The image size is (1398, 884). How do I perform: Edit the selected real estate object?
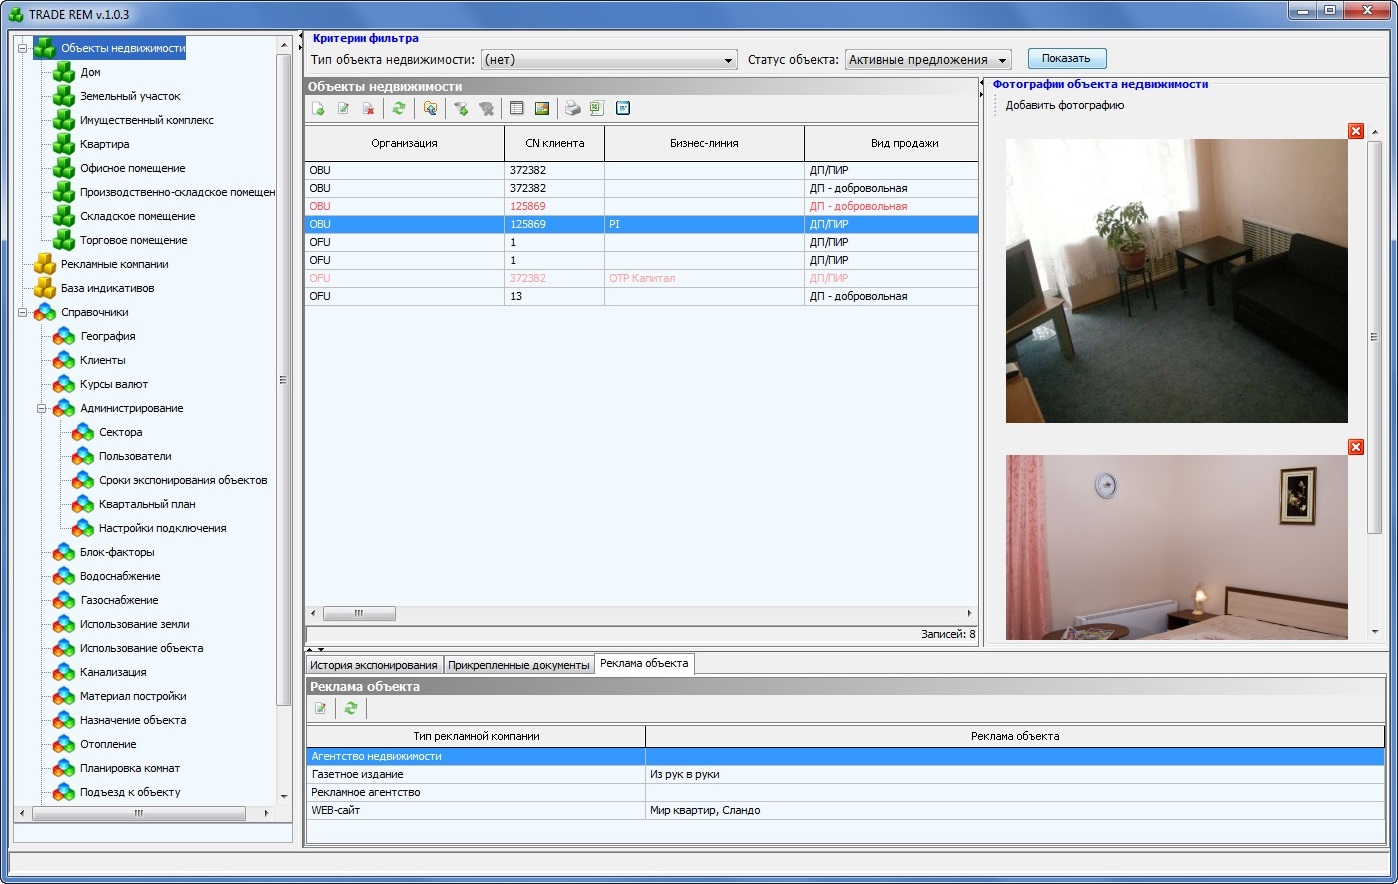tap(344, 108)
